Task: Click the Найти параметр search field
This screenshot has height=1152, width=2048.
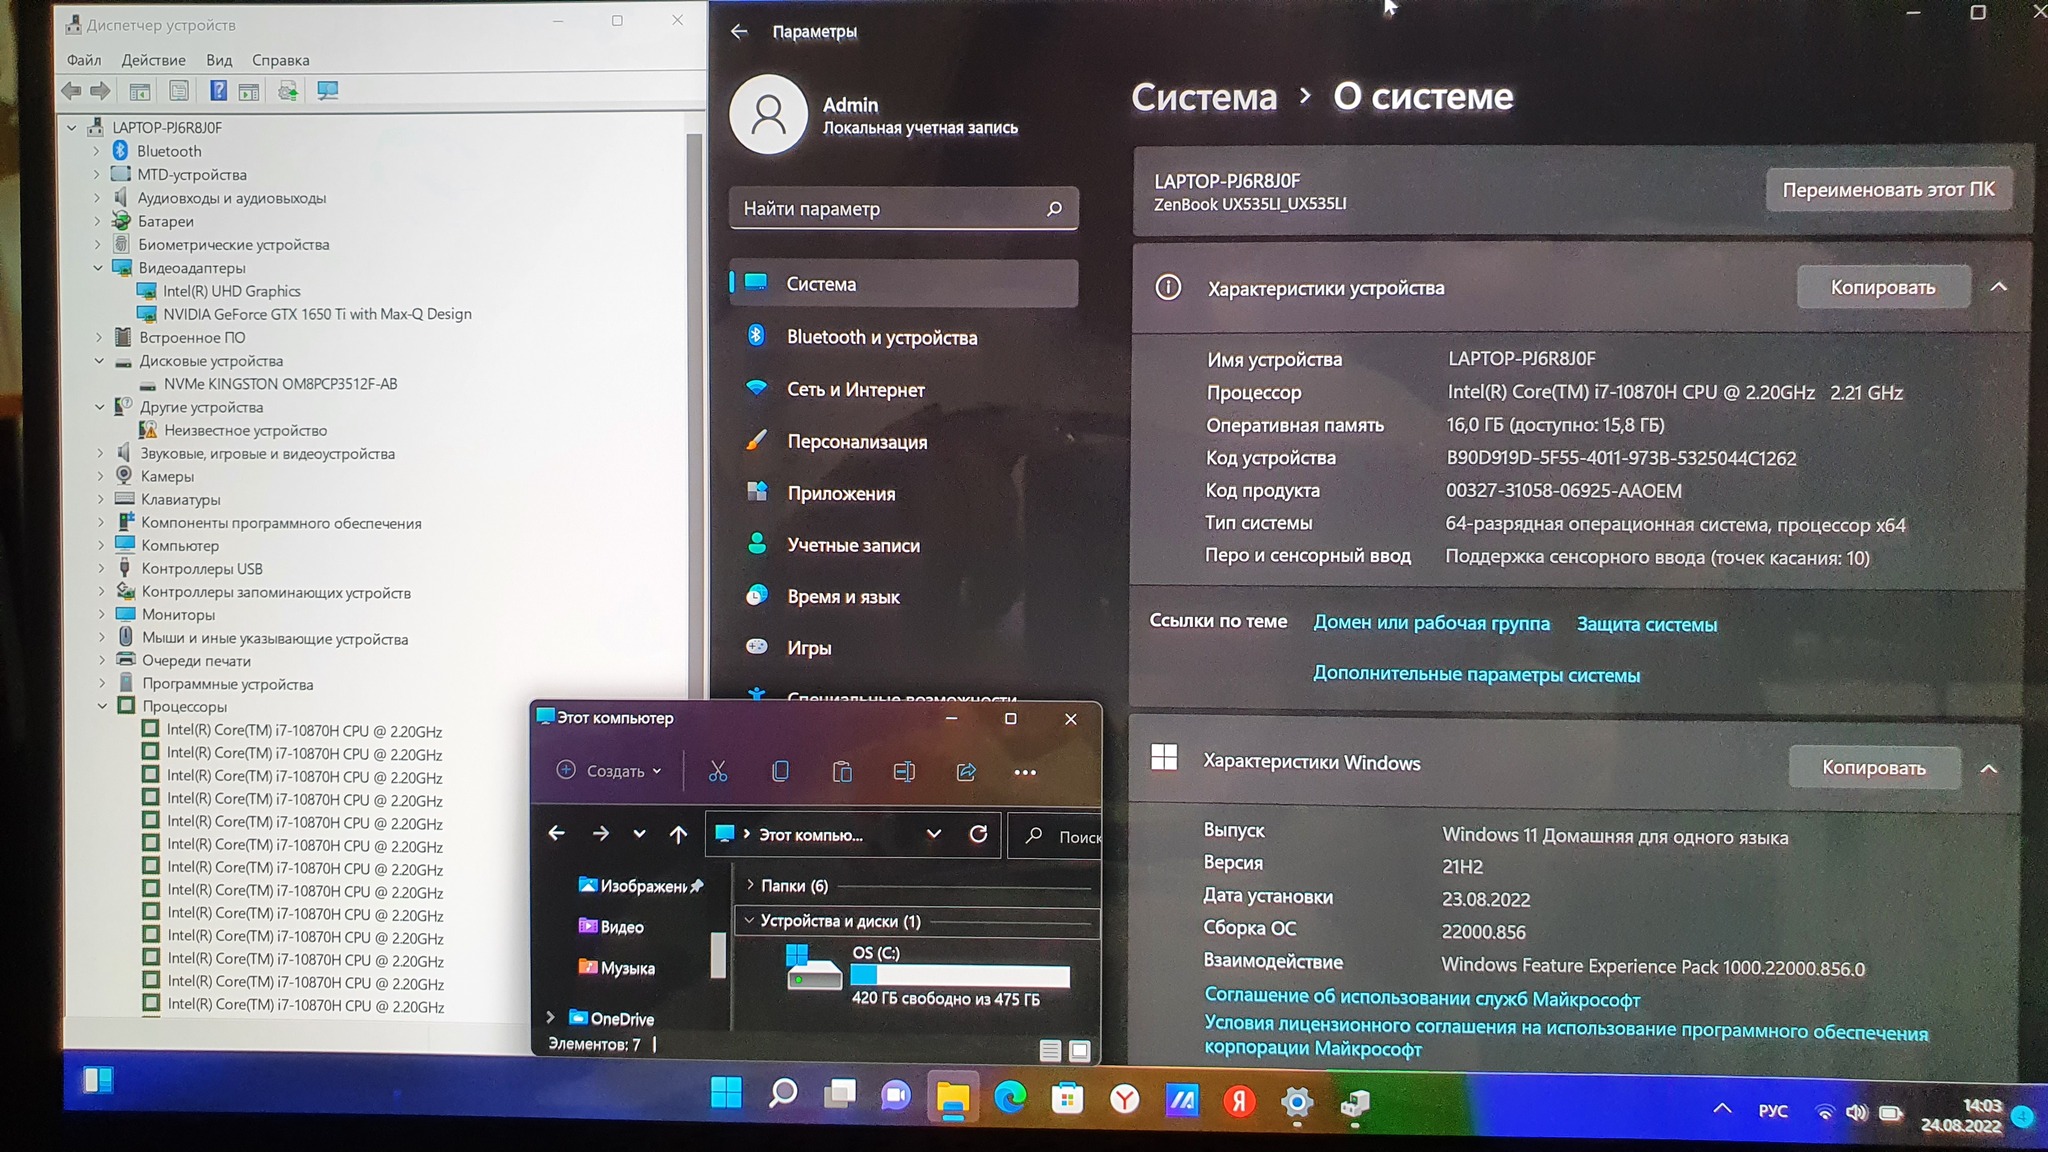Action: tap(903, 209)
